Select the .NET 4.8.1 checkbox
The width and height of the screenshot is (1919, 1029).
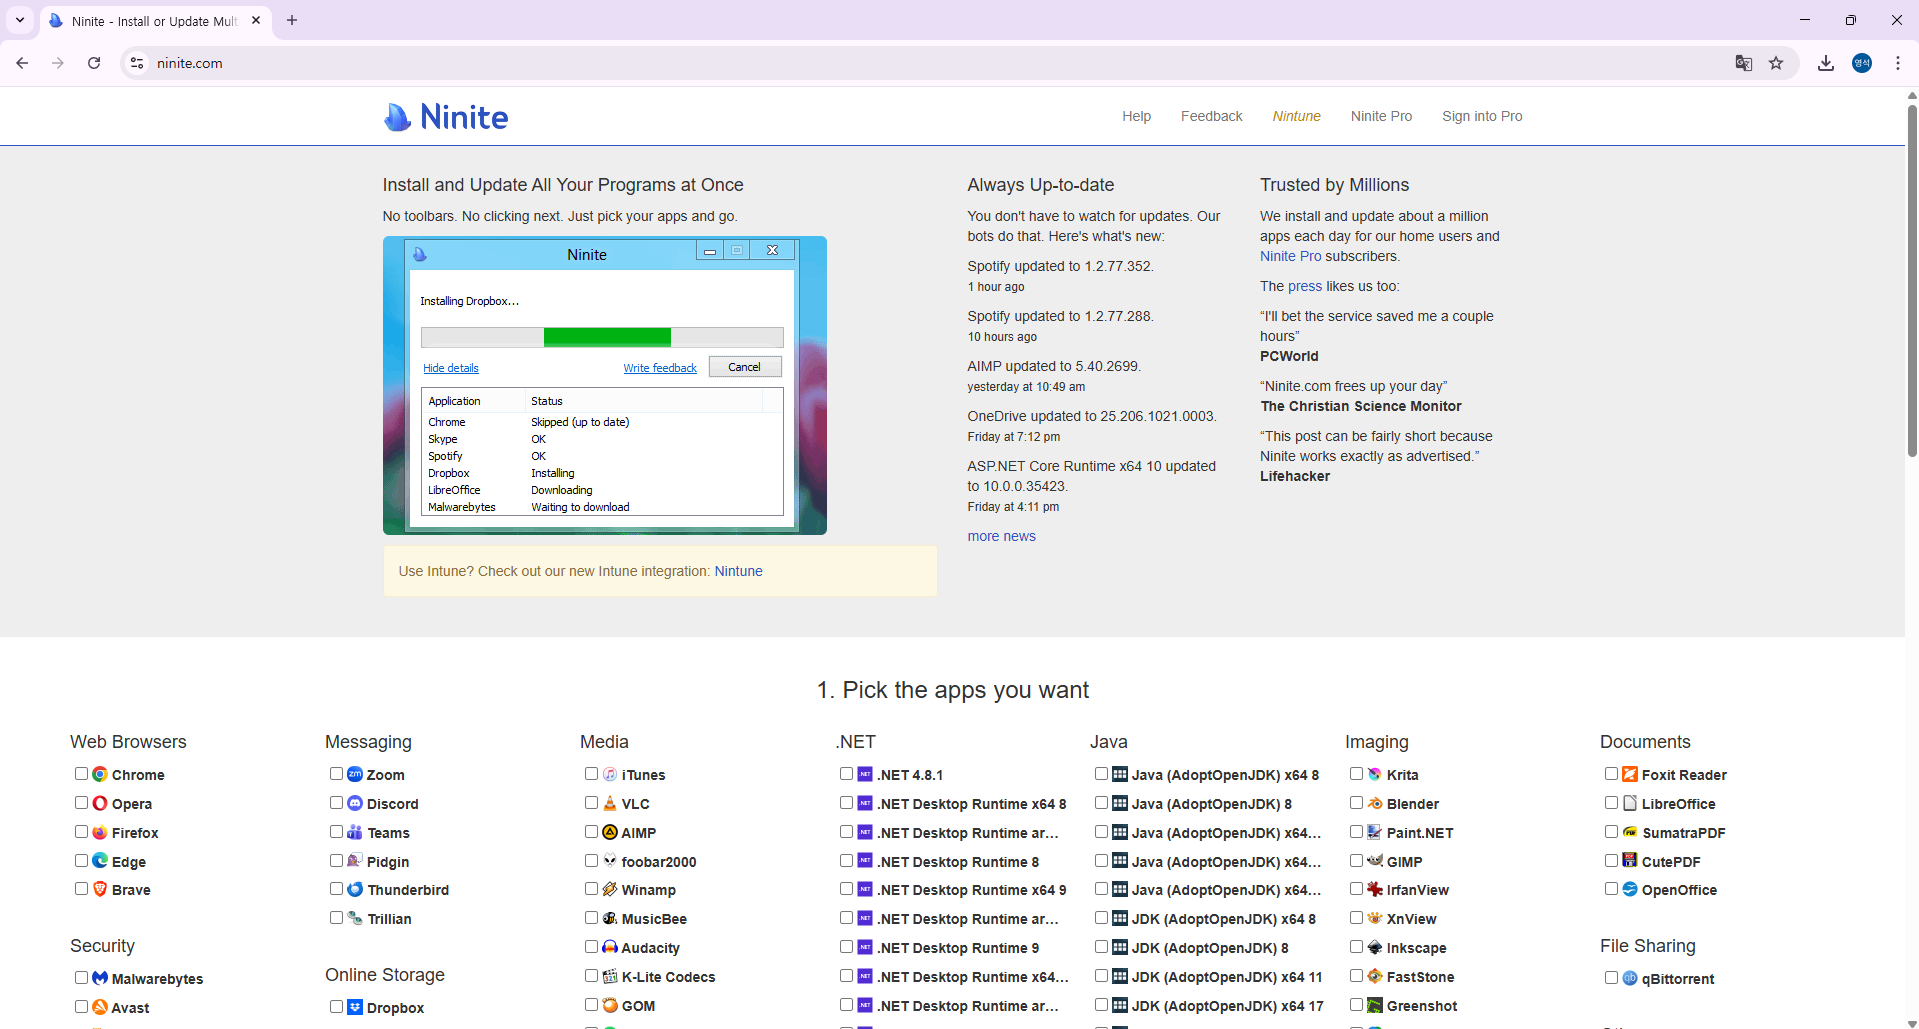coord(847,774)
